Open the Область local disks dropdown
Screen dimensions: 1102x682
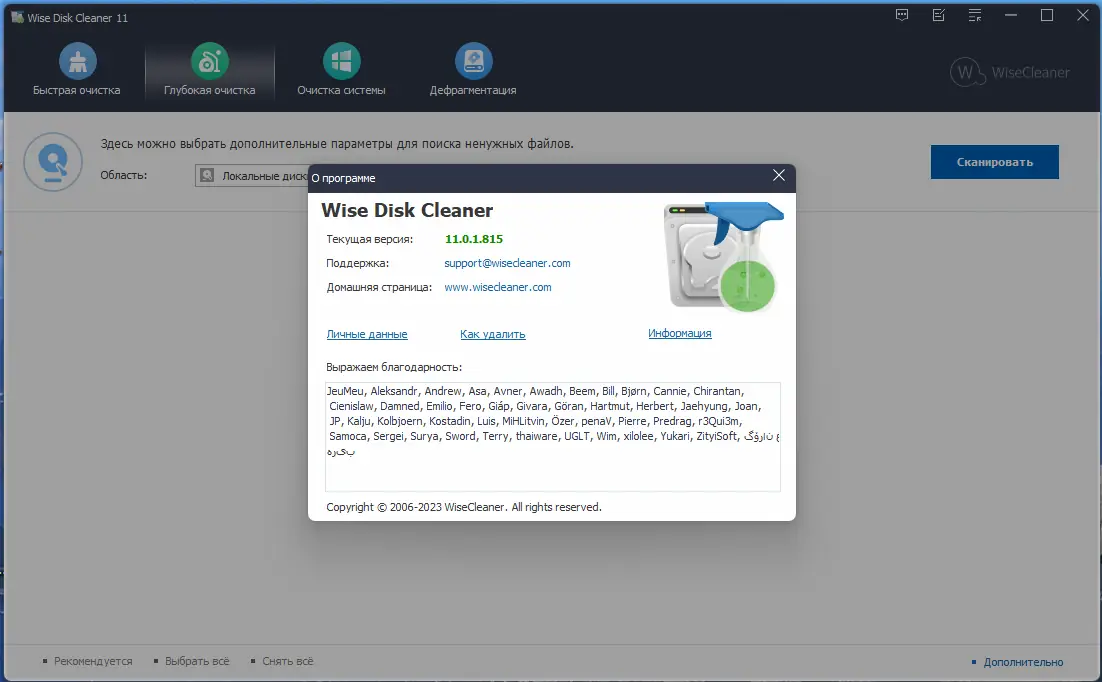click(250, 175)
